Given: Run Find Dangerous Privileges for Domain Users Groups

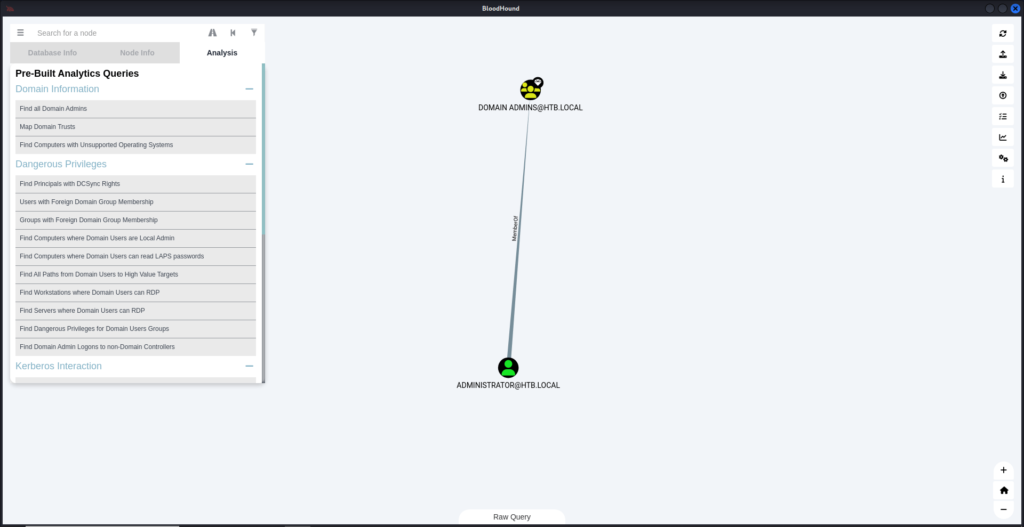Looking at the screenshot, I should pos(136,328).
